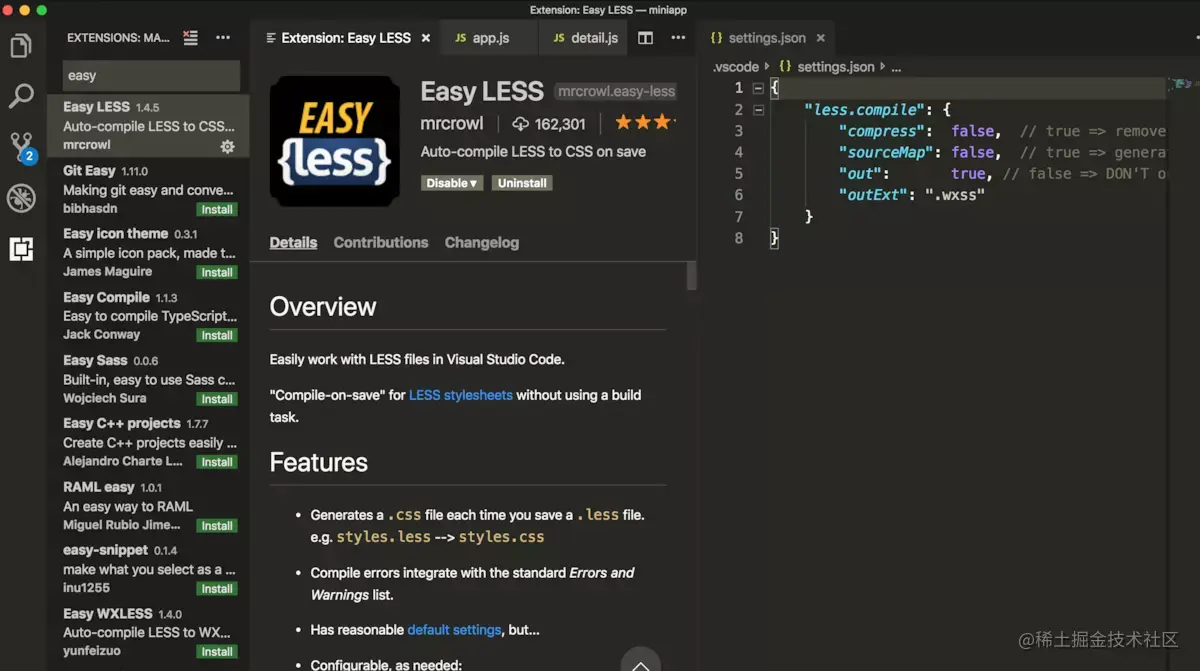Click the Easy LESS logo image

[x=335, y=141]
